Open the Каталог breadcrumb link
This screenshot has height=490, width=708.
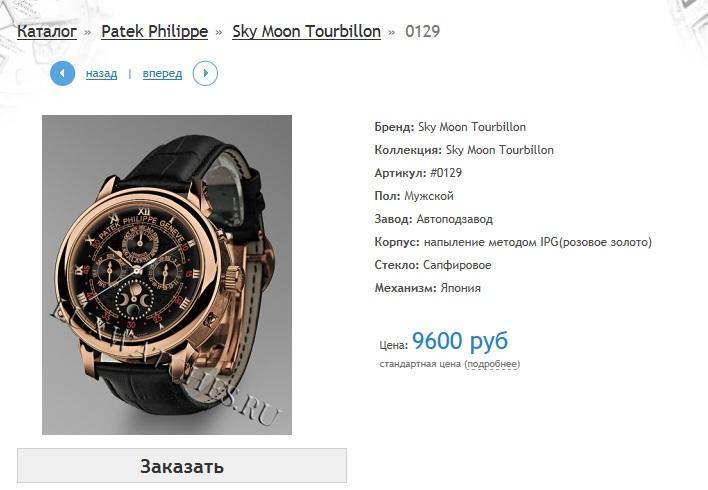click(47, 31)
